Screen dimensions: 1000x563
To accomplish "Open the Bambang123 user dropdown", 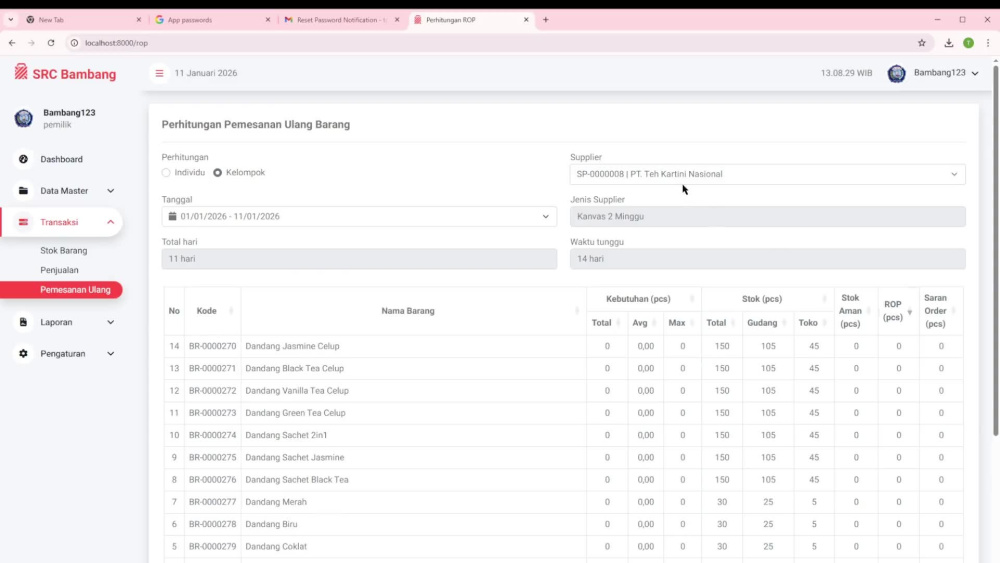I will (946, 73).
